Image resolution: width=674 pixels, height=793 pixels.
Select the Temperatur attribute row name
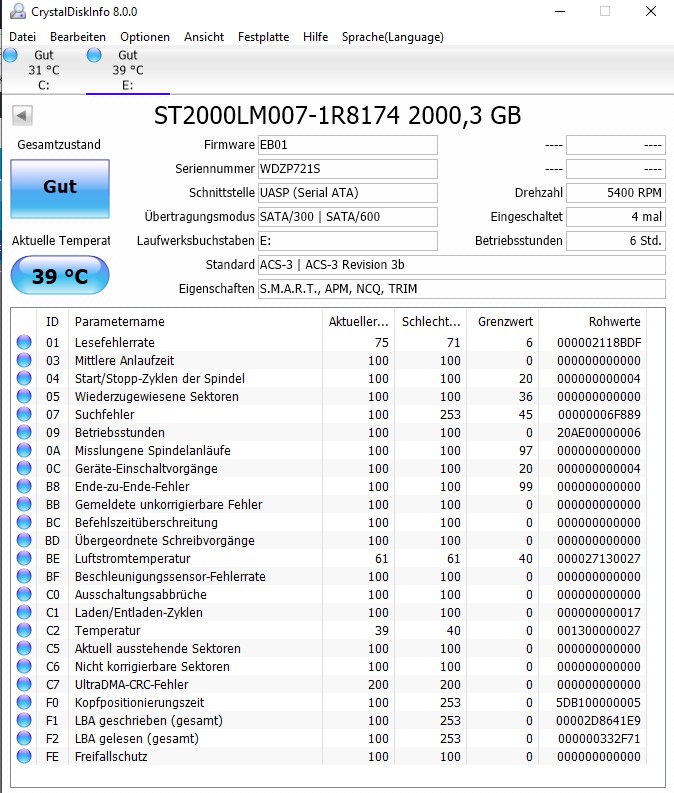(x=107, y=630)
